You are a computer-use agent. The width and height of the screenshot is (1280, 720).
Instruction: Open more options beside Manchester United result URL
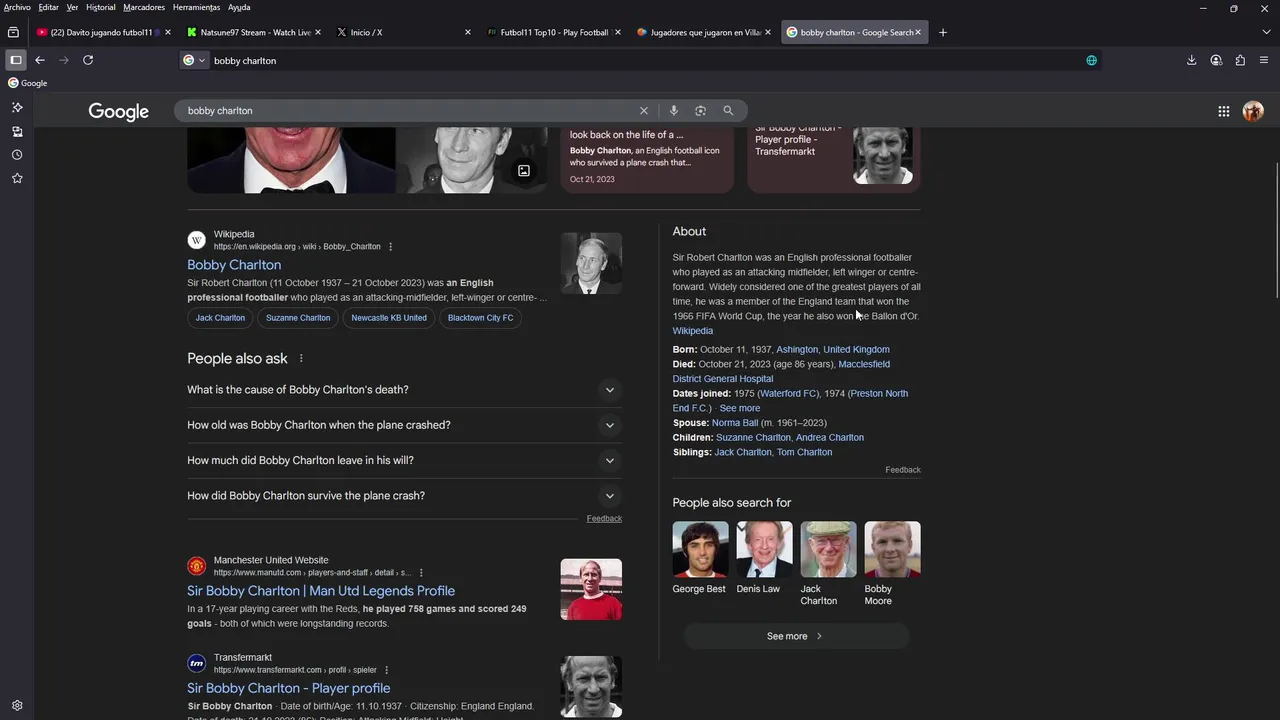click(421, 573)
